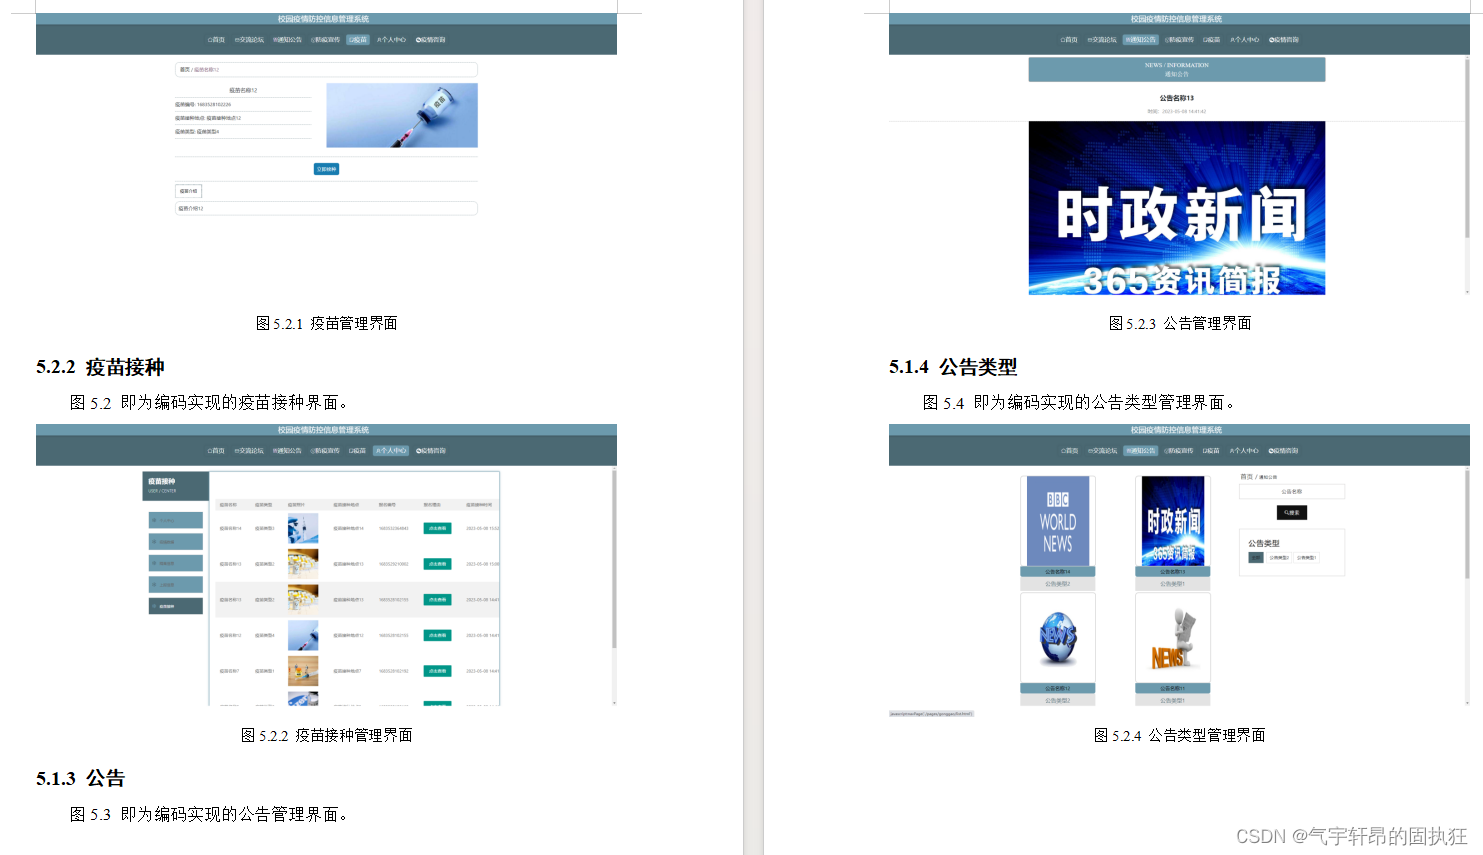Click 公告名称13 title in figure 5.2.3 screenshot
1483x855 pixels.
[x=1177, y=98]
